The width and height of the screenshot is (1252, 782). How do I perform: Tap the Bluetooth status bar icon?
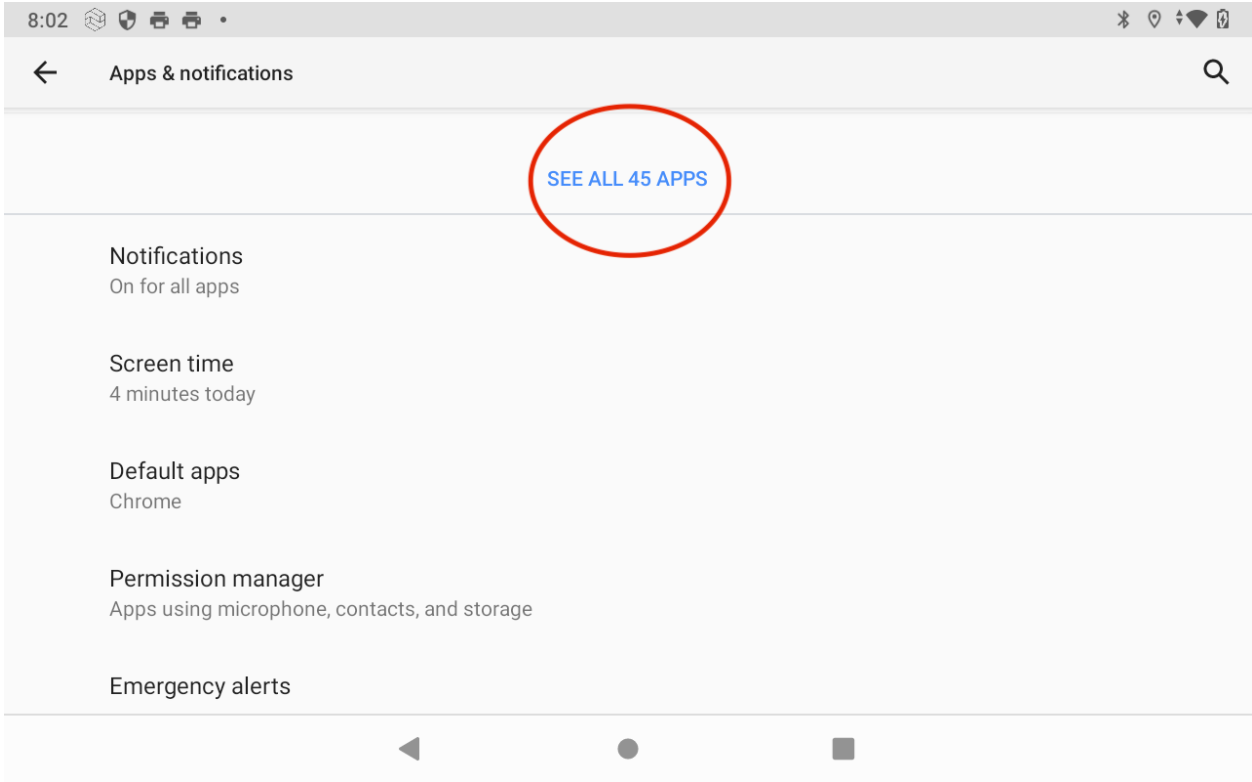(x=1123, y=19)
